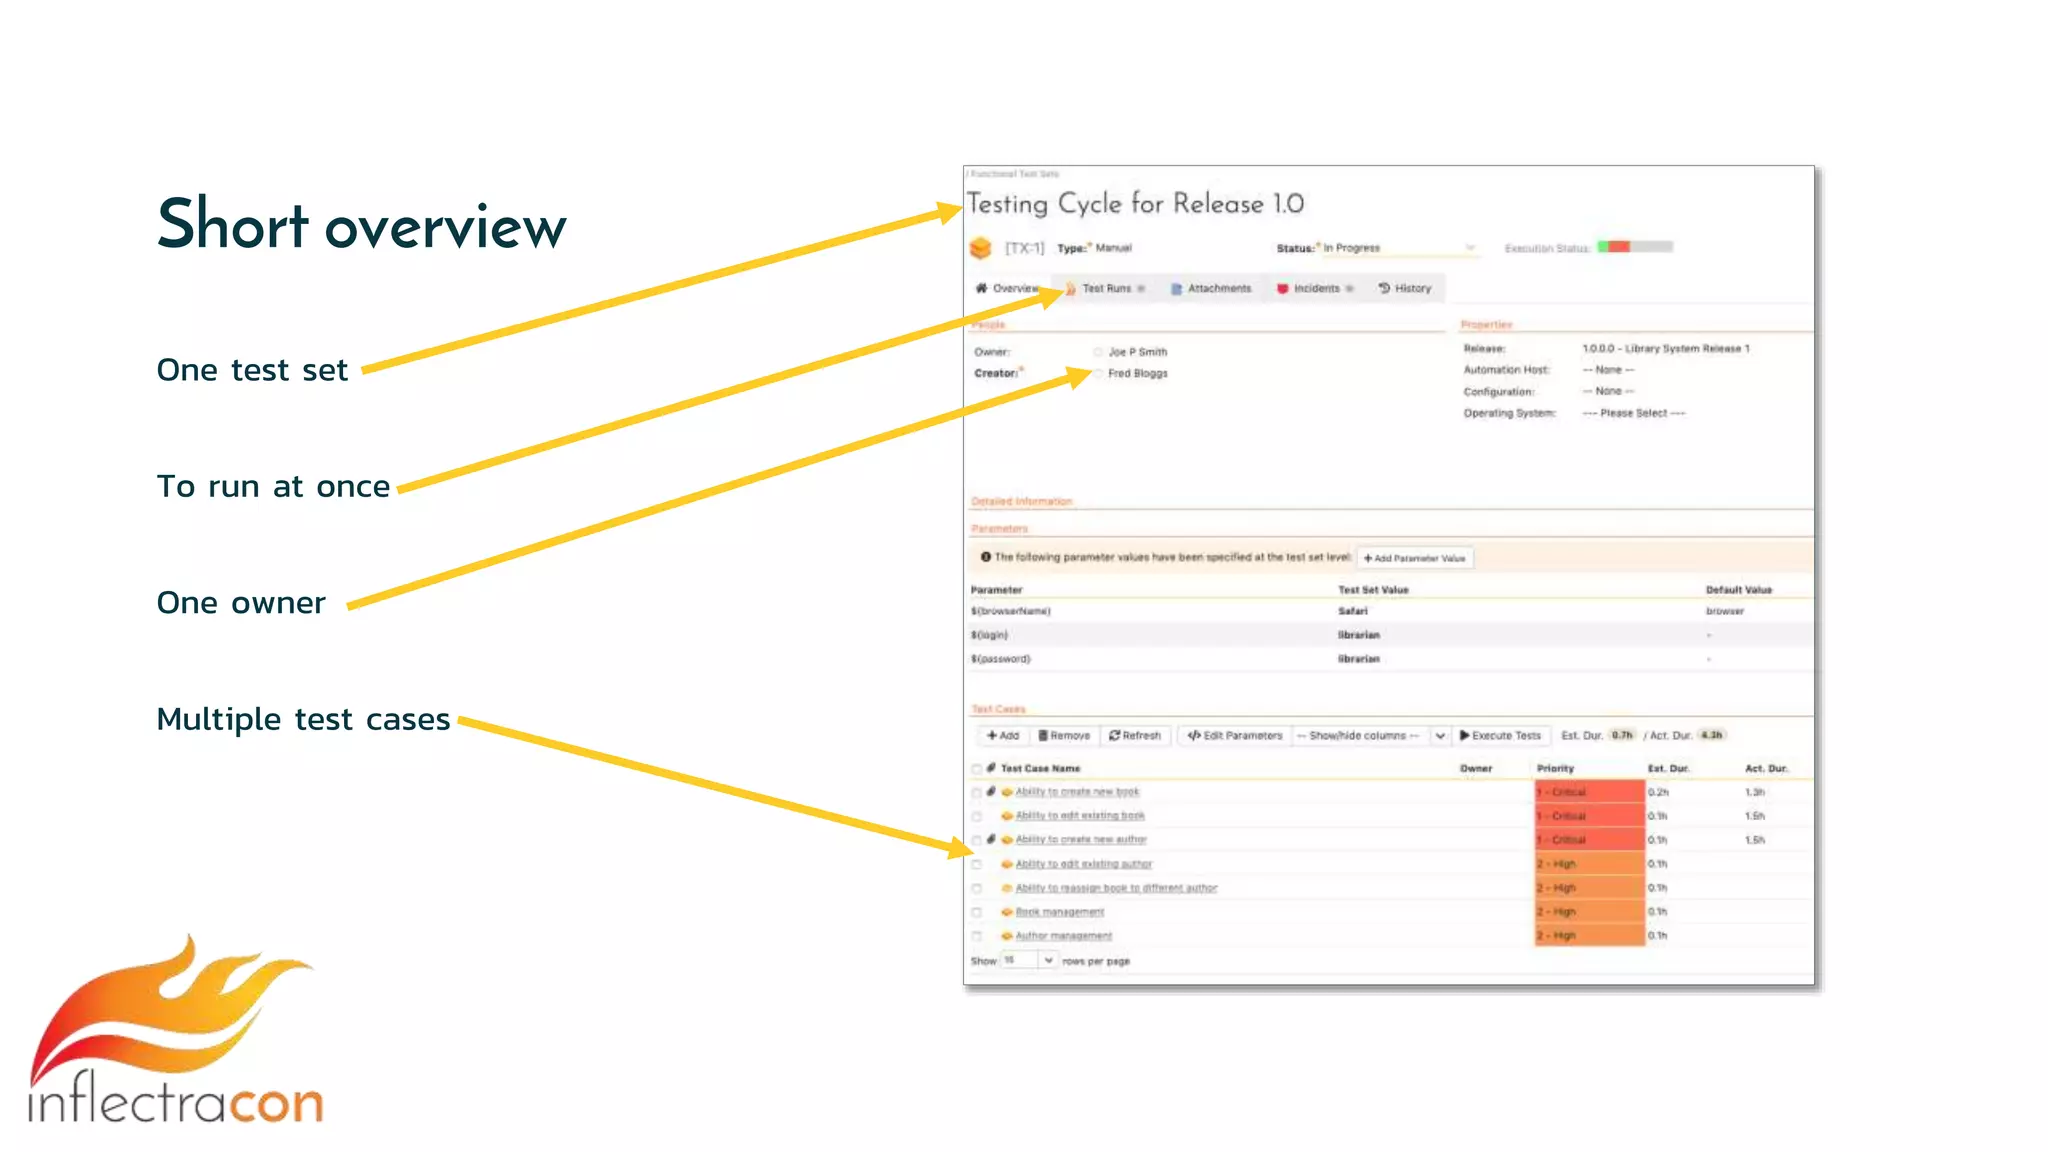Image resolution: width=2048 pixels, height=1152 pixels.
Task: Click the test case icon for Ability to create new author
Action: pos(1007,840)
